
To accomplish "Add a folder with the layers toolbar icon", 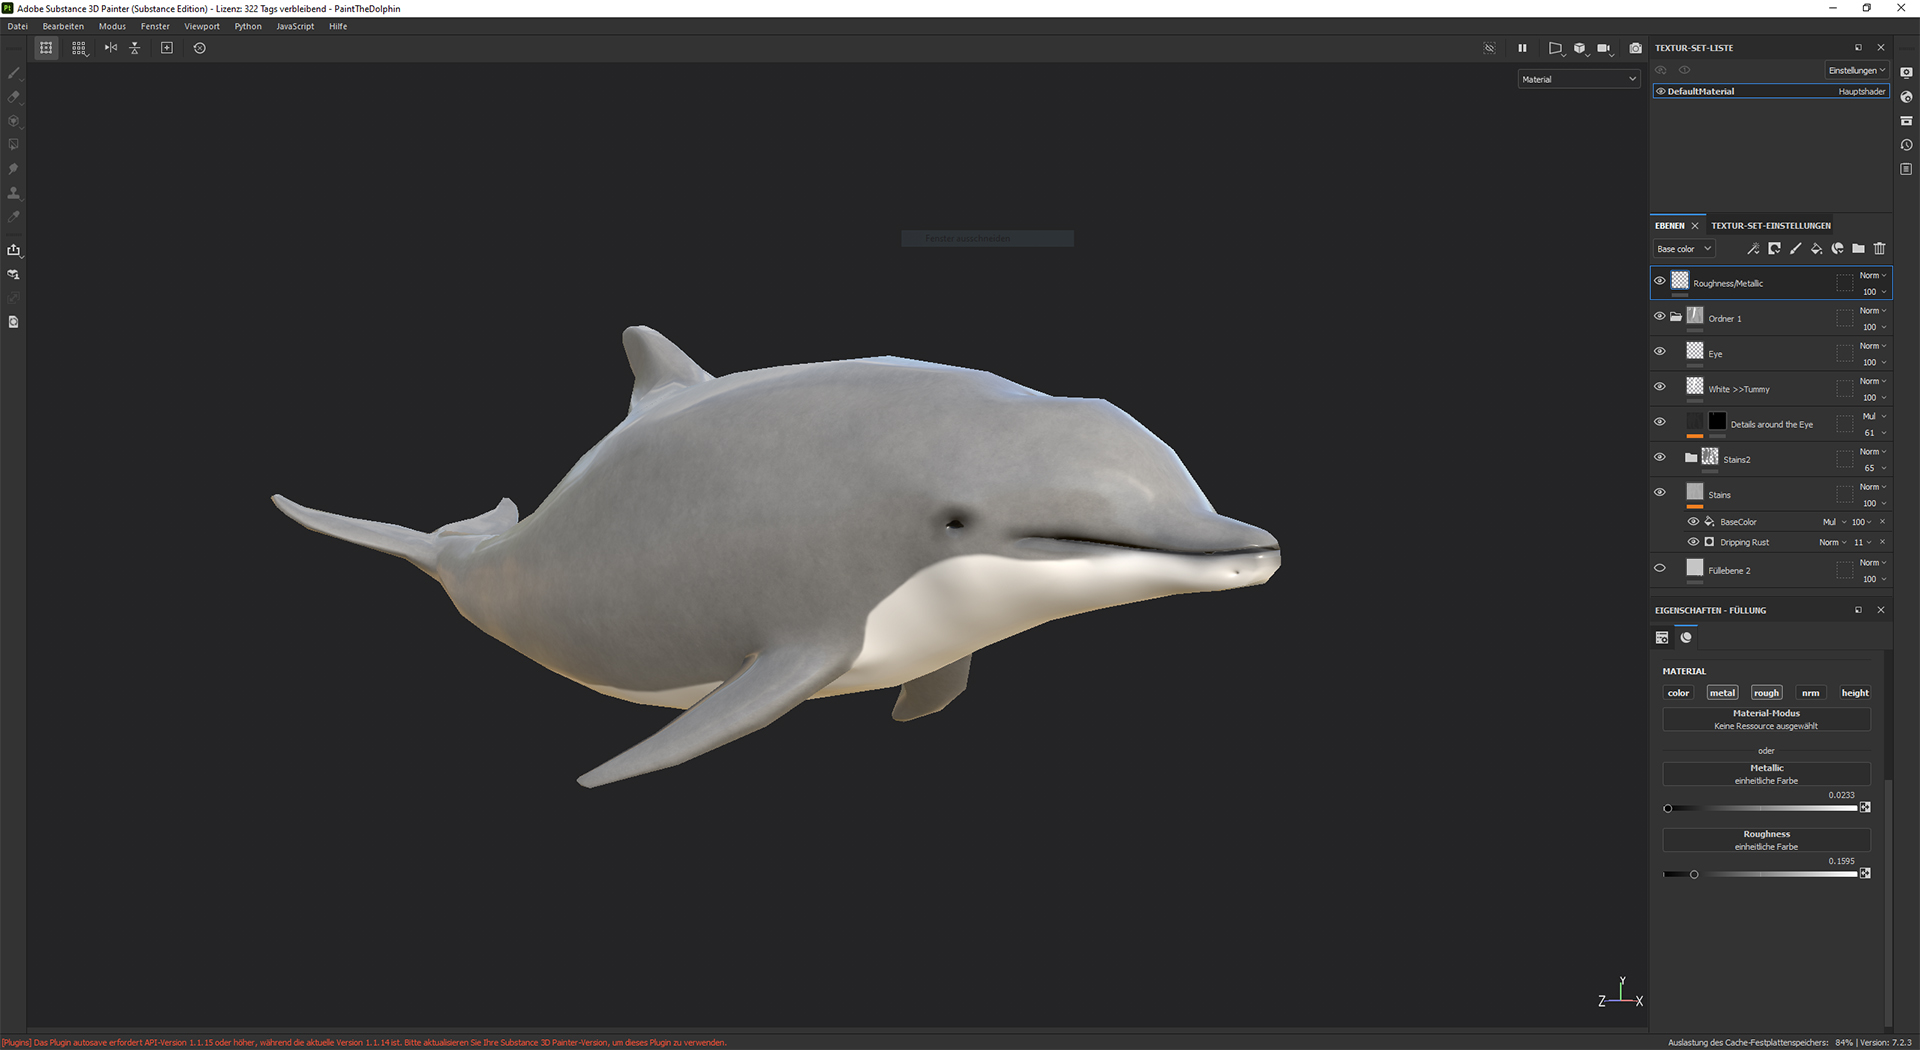I will [1858, 249].
